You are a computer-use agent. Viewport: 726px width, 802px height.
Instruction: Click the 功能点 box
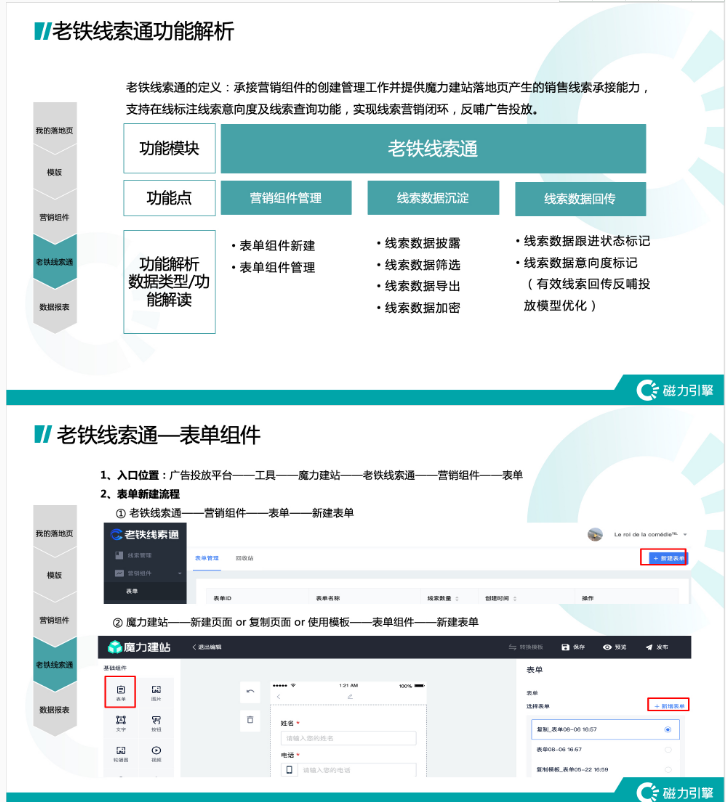click(169, 198)
